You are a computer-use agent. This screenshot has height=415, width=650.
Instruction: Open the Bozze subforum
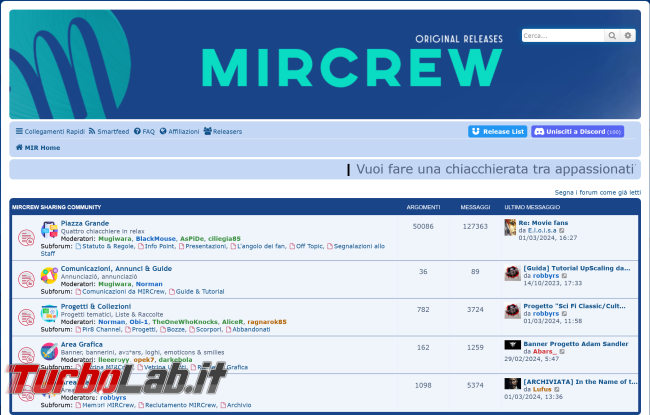click(175, 329)
